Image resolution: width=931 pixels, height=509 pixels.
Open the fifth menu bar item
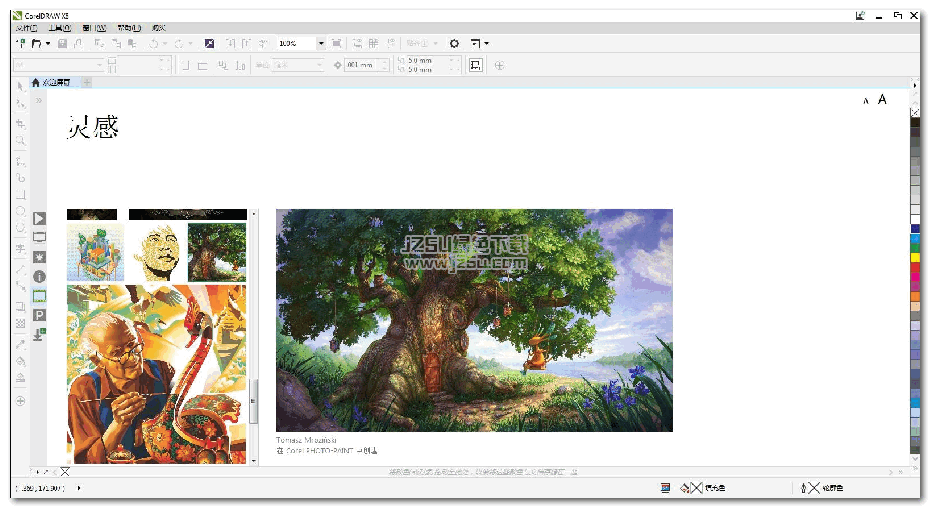pyautogui.click(x=159, y=28)
